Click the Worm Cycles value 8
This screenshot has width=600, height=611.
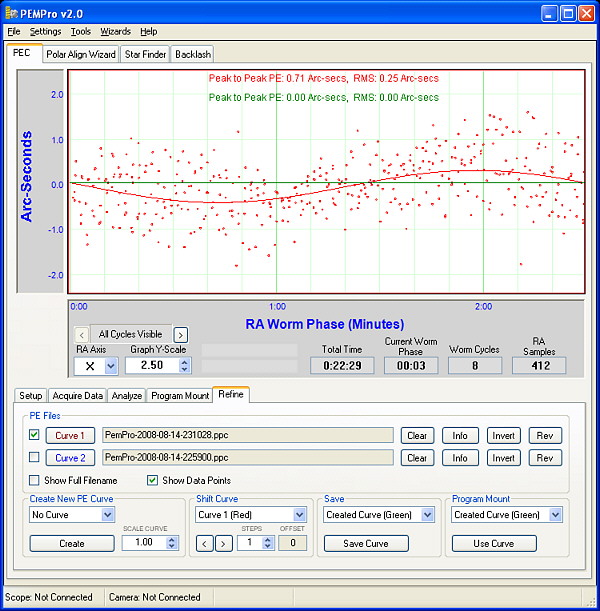pyautogui.click(x=475, y=366)
